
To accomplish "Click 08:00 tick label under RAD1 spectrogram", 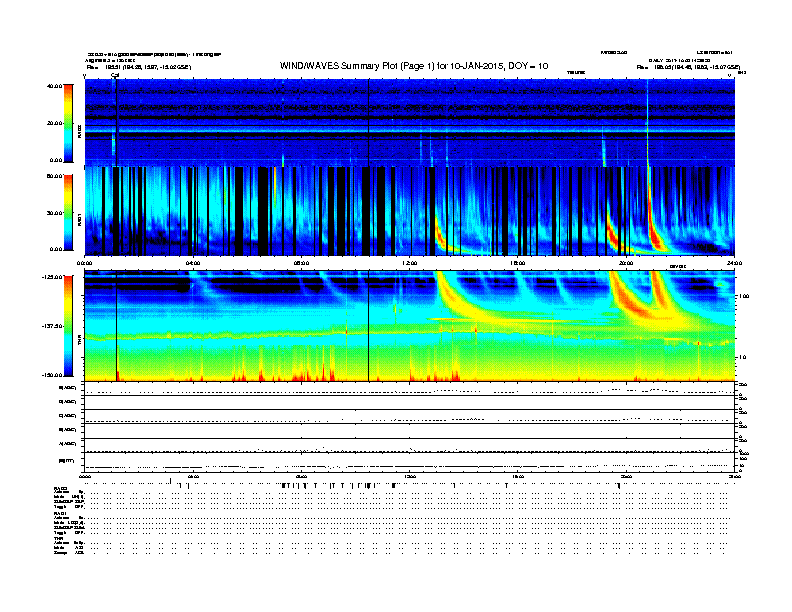I will [x=301, y=263].
